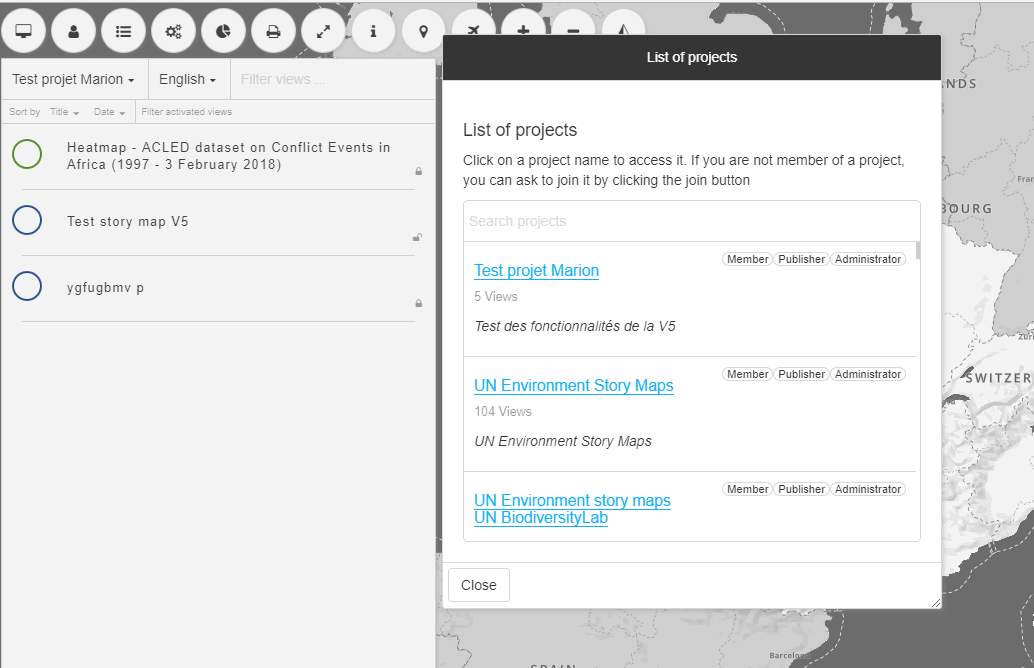
Task: Click the 'List of projects' dialog title bar
Action: [692, 57]
